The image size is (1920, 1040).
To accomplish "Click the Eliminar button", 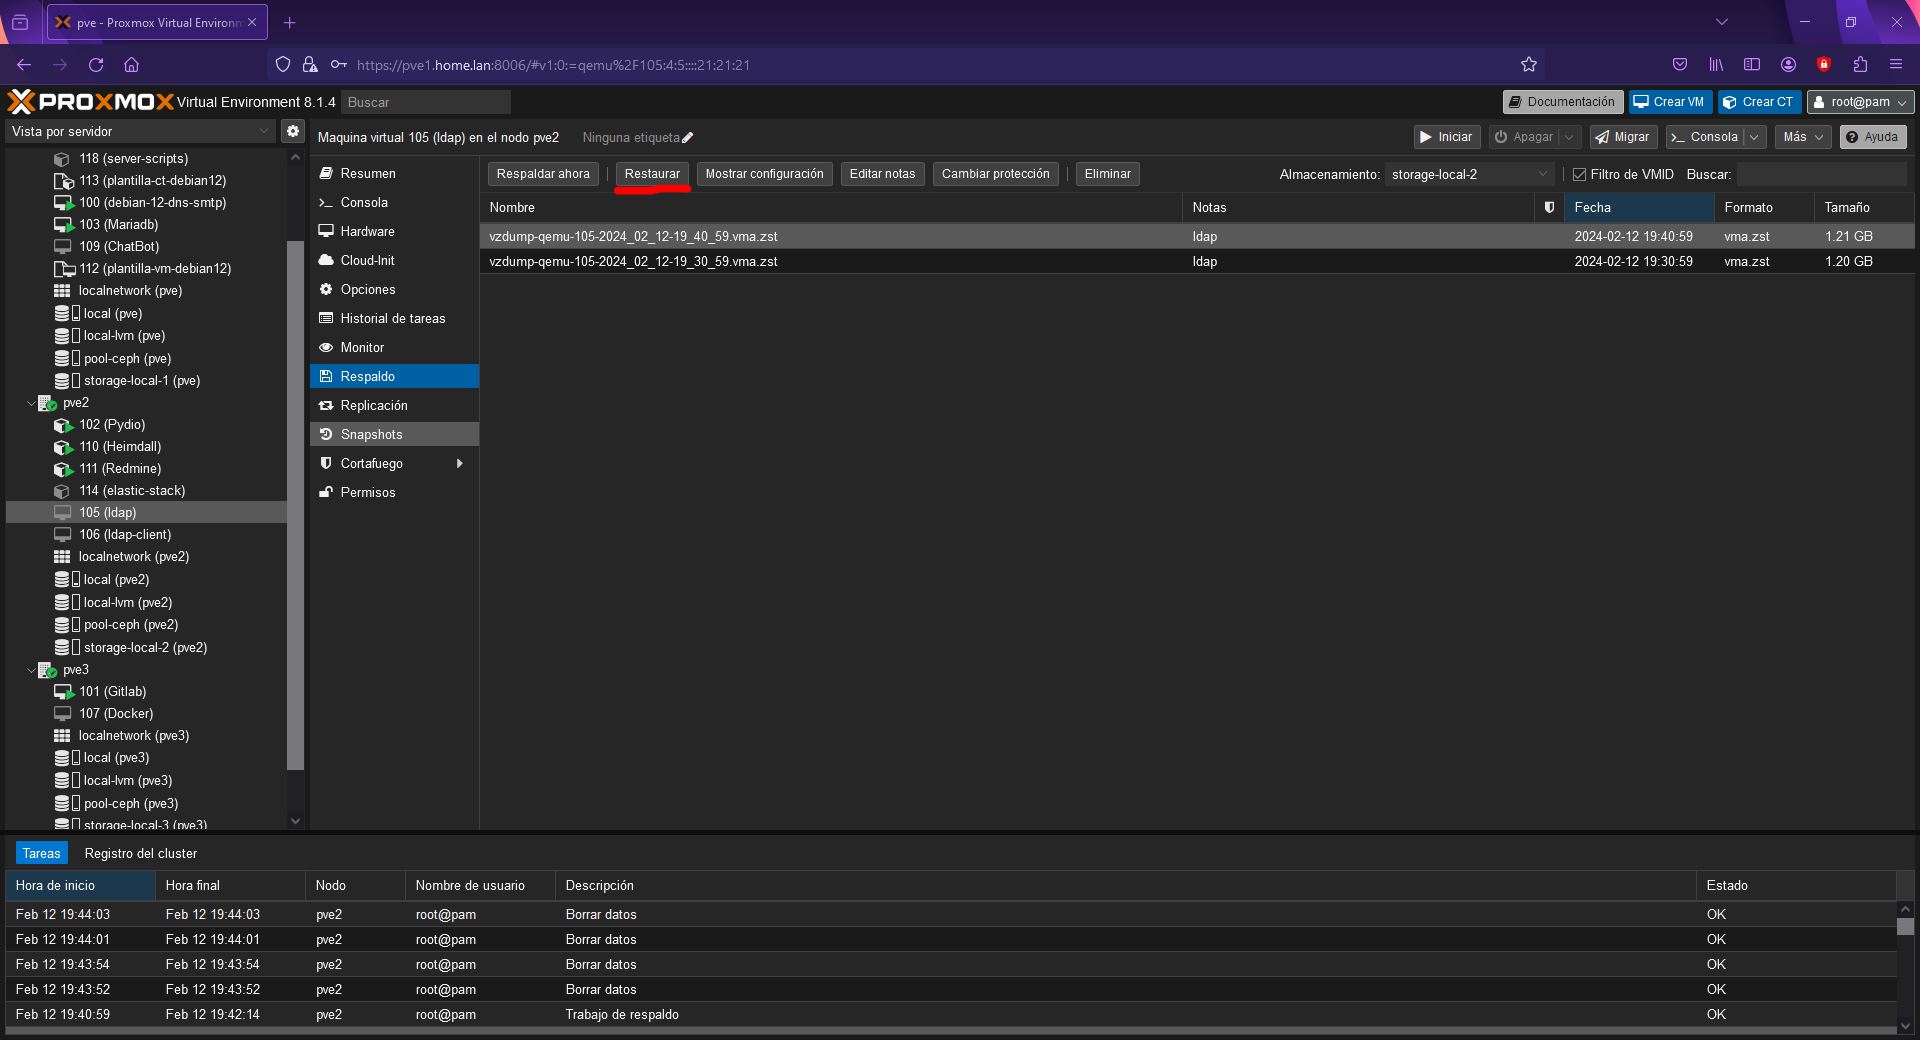I will (x=1108, y=174).
